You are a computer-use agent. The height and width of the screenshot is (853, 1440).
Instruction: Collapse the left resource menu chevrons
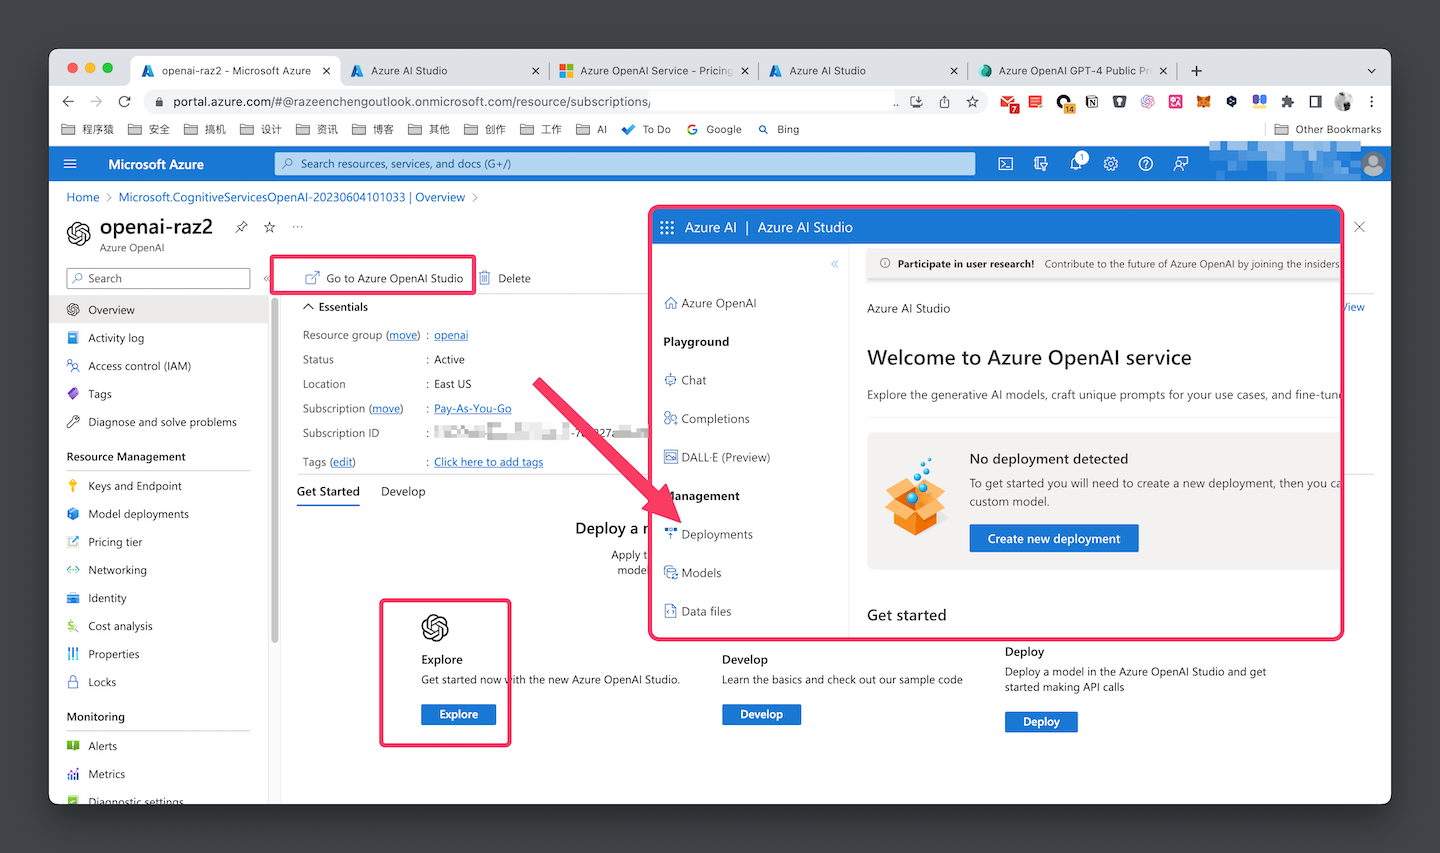pos(267,278)
